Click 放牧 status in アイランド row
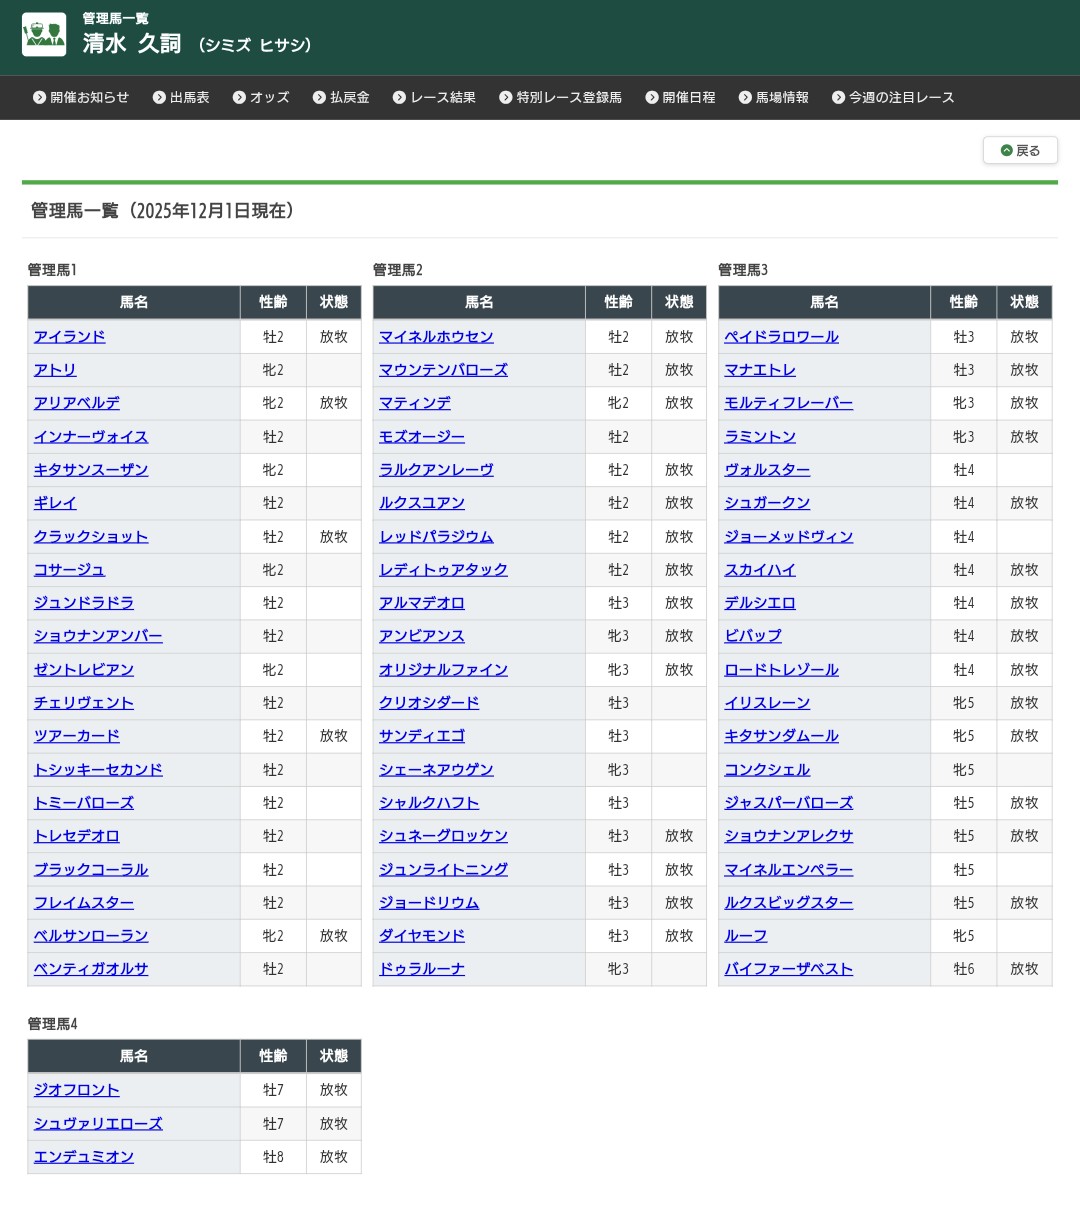 point(334,337)
